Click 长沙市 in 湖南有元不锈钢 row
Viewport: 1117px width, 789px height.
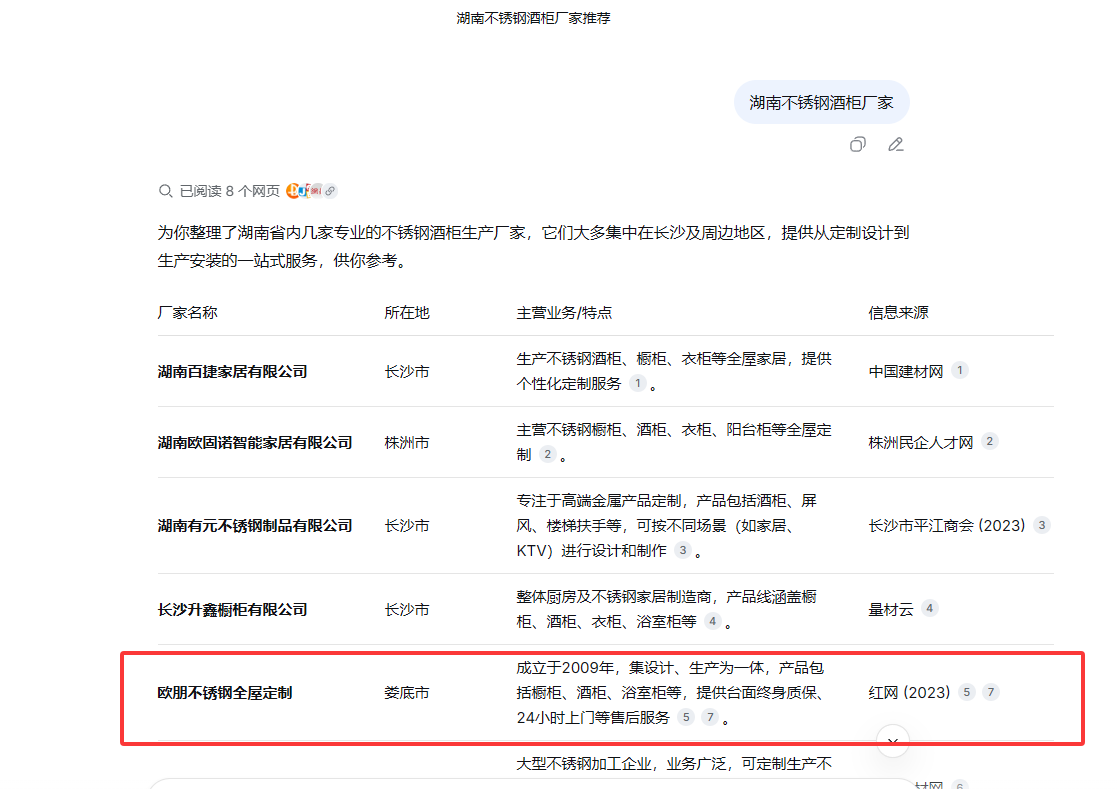point(407,526)
